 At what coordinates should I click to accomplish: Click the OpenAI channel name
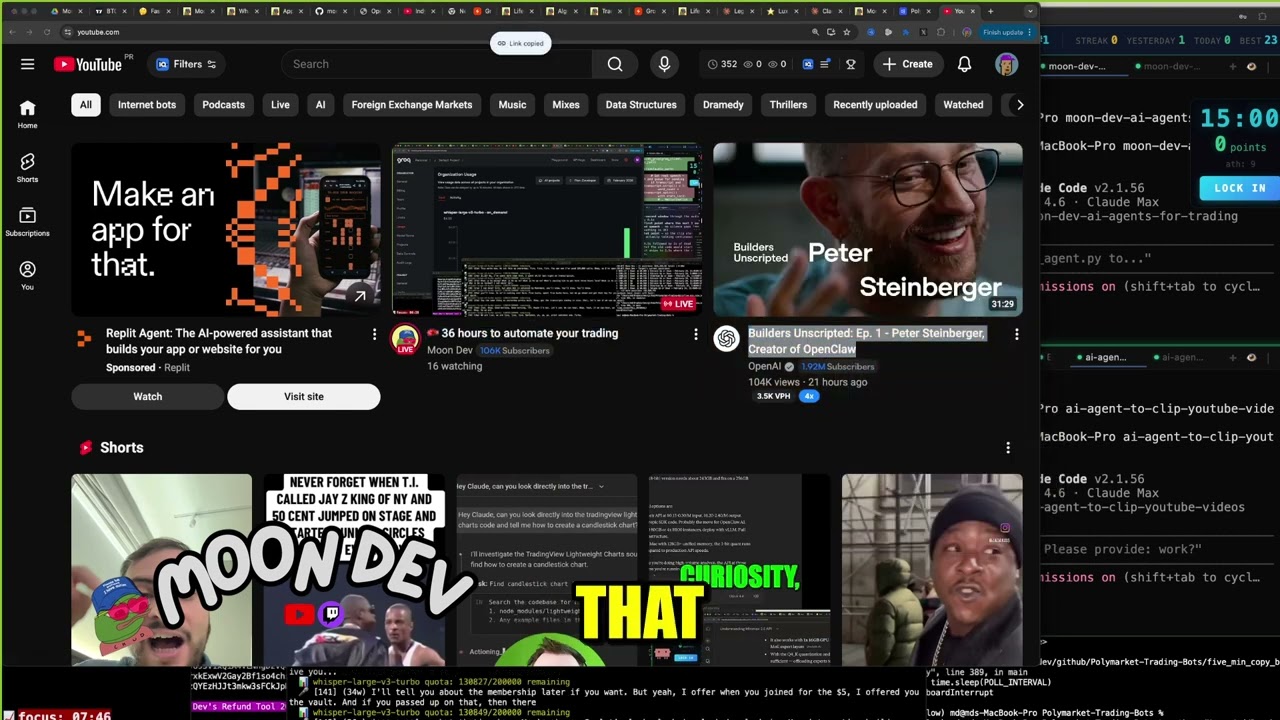(767, 366)
